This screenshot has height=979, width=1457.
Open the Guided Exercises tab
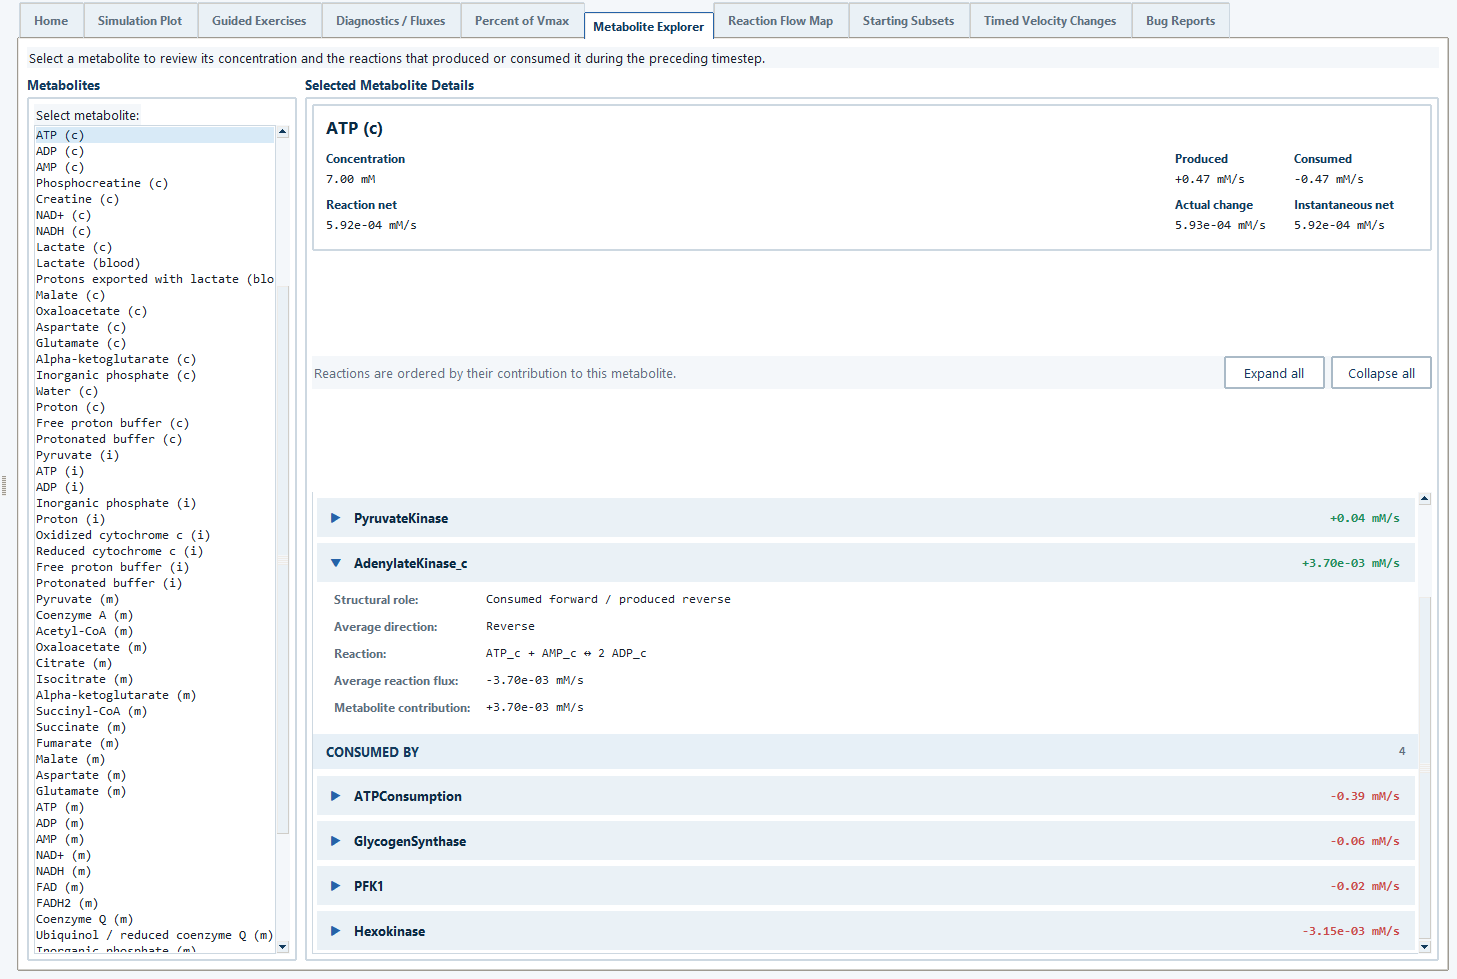tap(259, 21)
